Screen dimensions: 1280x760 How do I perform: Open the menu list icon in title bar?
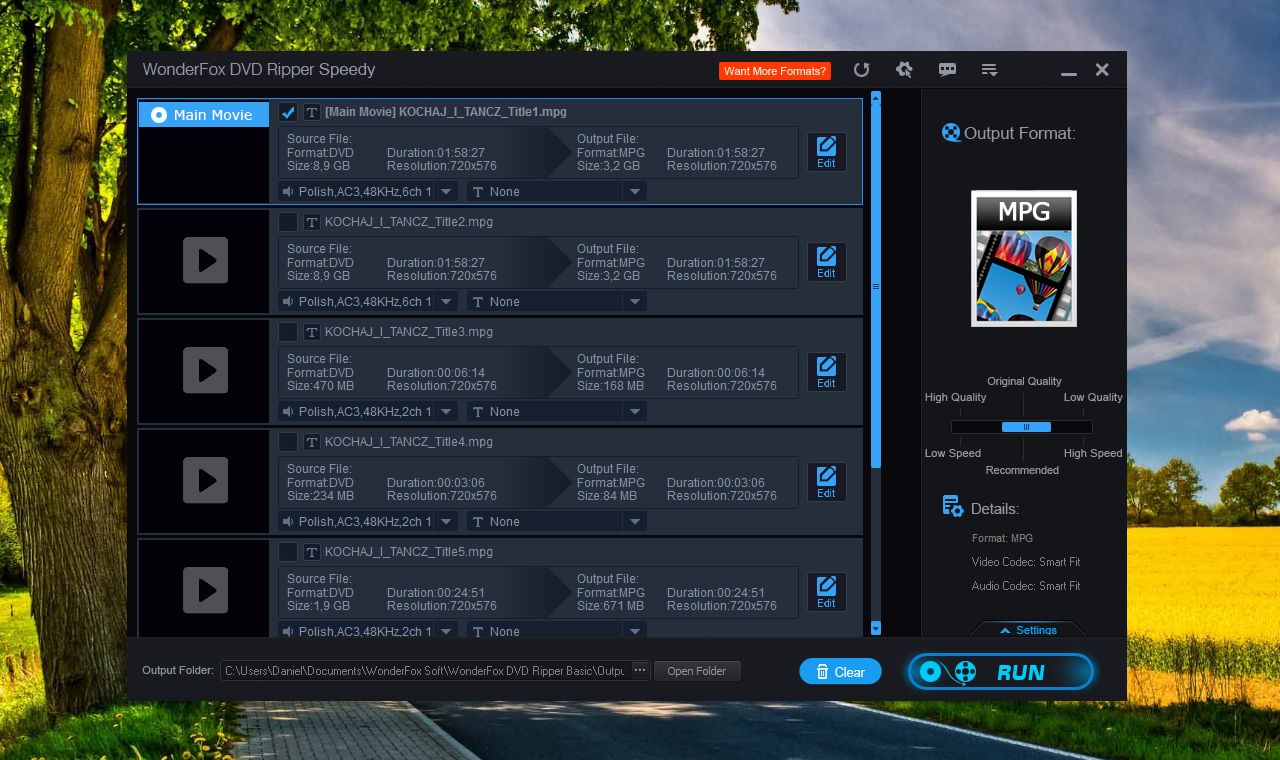990,70
